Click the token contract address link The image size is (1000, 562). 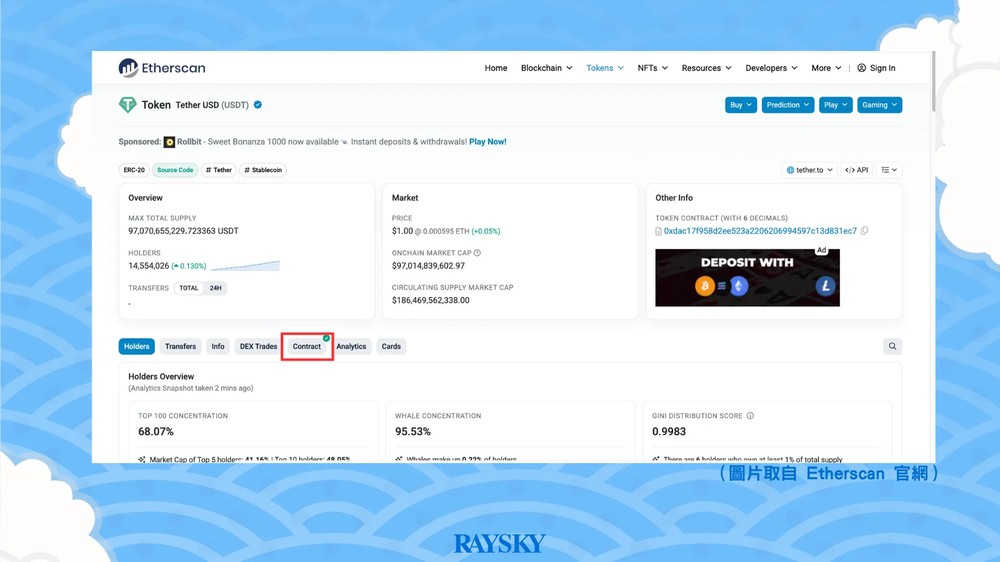(x=760, y=231)
